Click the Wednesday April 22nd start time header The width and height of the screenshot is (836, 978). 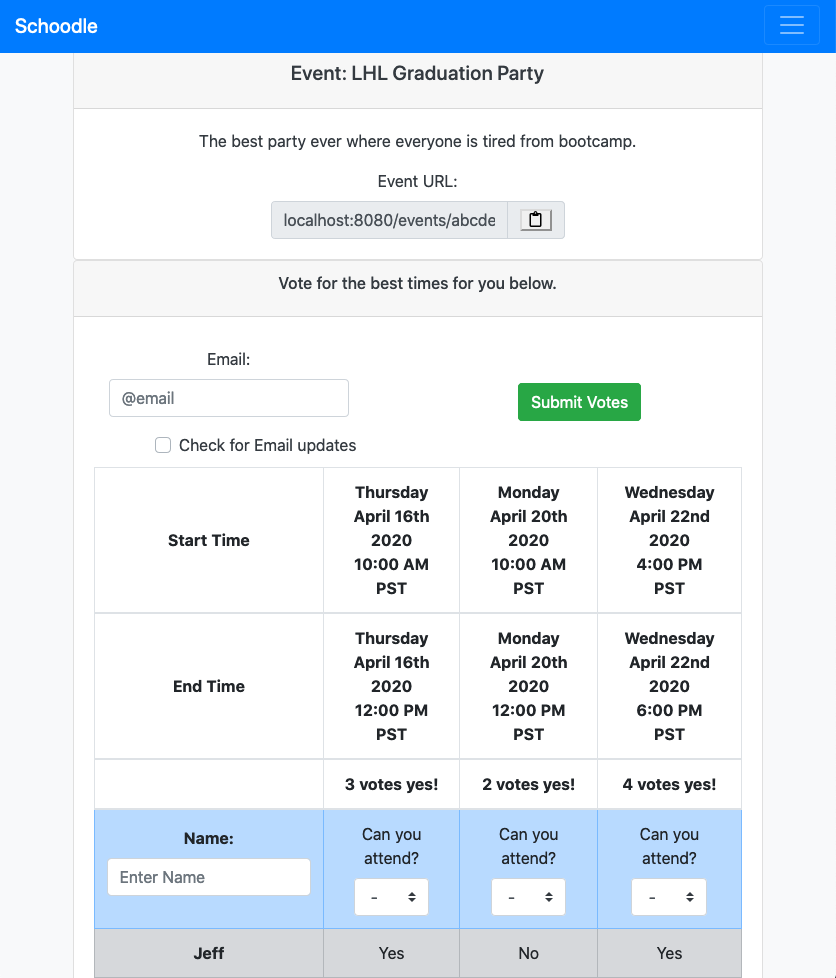click(669, 540)
